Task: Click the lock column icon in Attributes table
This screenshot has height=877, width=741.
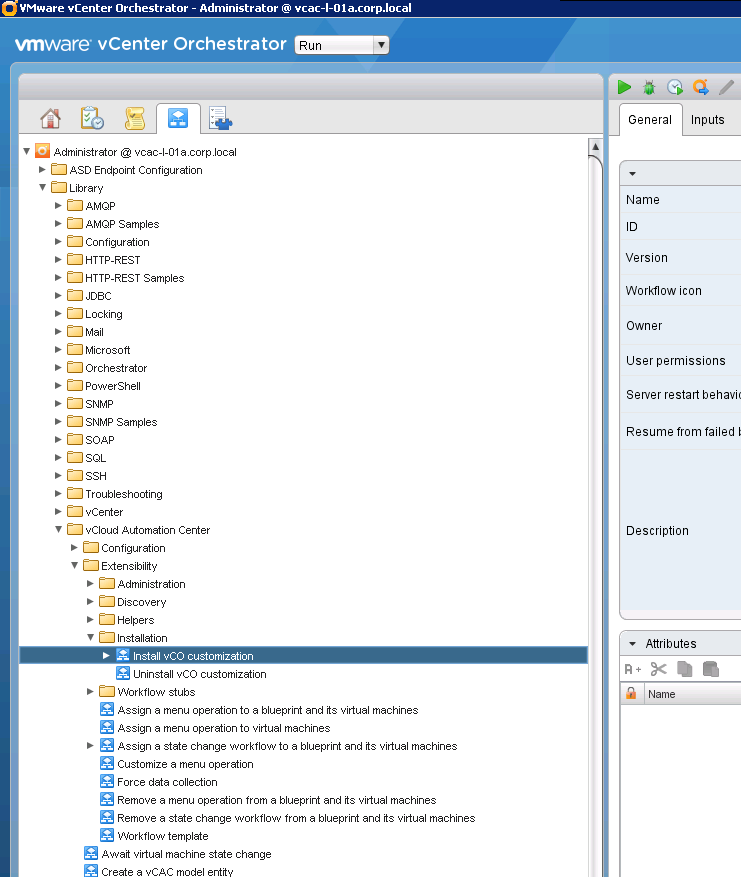Action: click(631, 694)
